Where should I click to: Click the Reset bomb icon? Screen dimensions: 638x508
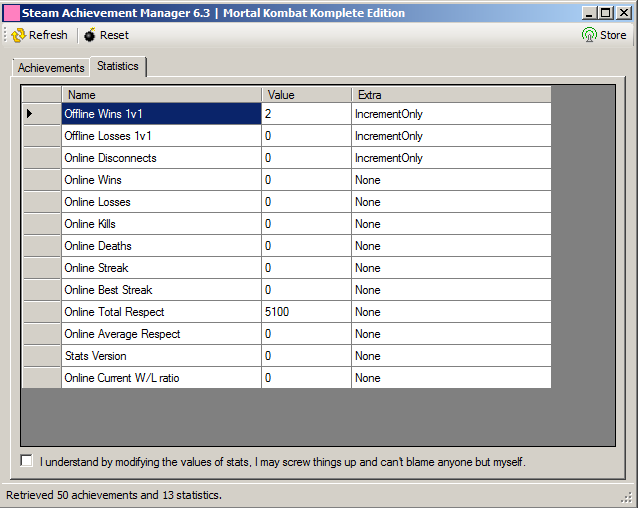[x=90, y=35]
